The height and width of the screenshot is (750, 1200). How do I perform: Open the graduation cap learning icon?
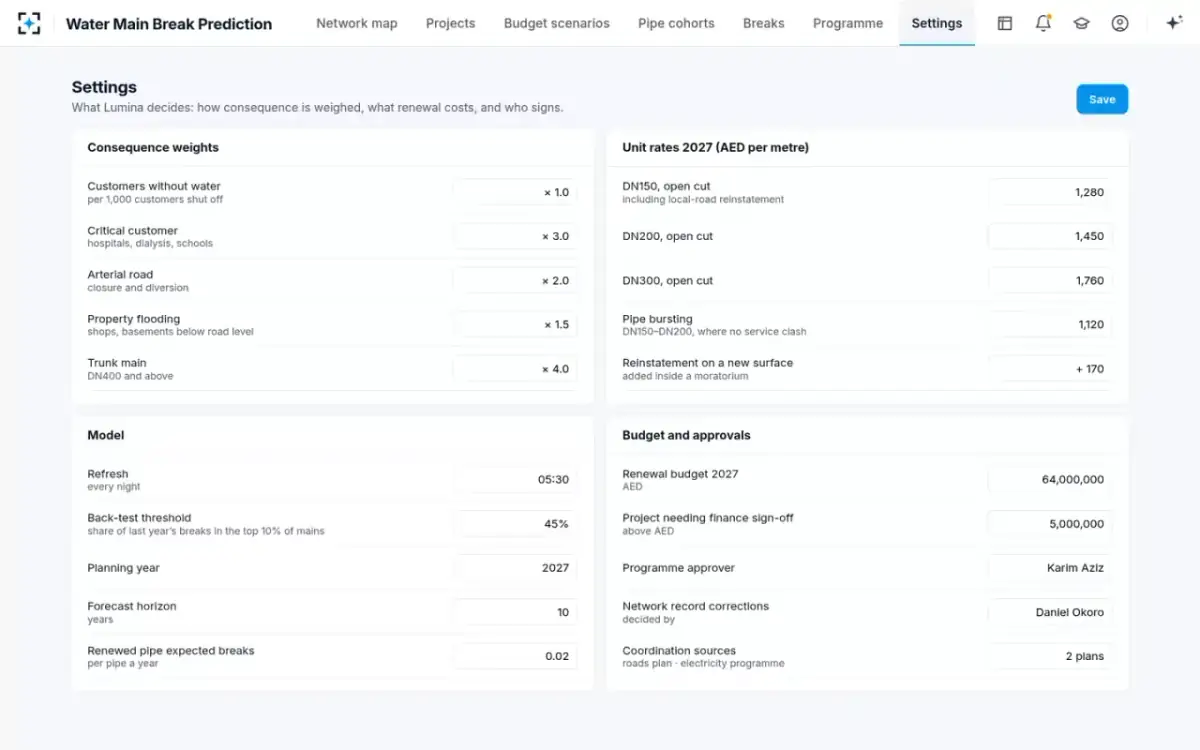[1081, 23]
